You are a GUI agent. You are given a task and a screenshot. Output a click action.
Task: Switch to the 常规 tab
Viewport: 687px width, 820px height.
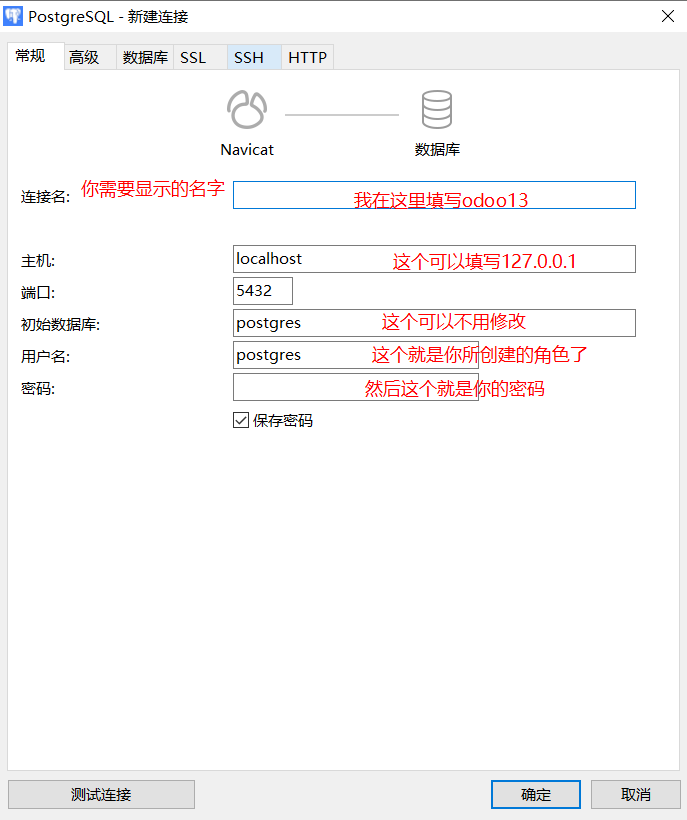click(36, 56)
